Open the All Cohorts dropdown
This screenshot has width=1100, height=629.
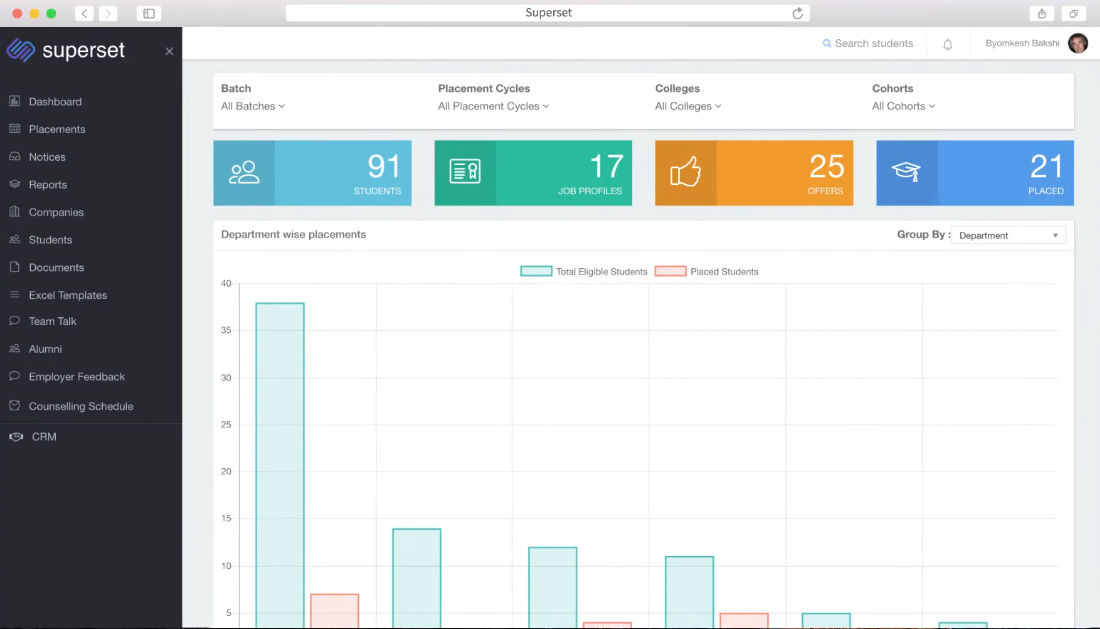coord(904,106)
